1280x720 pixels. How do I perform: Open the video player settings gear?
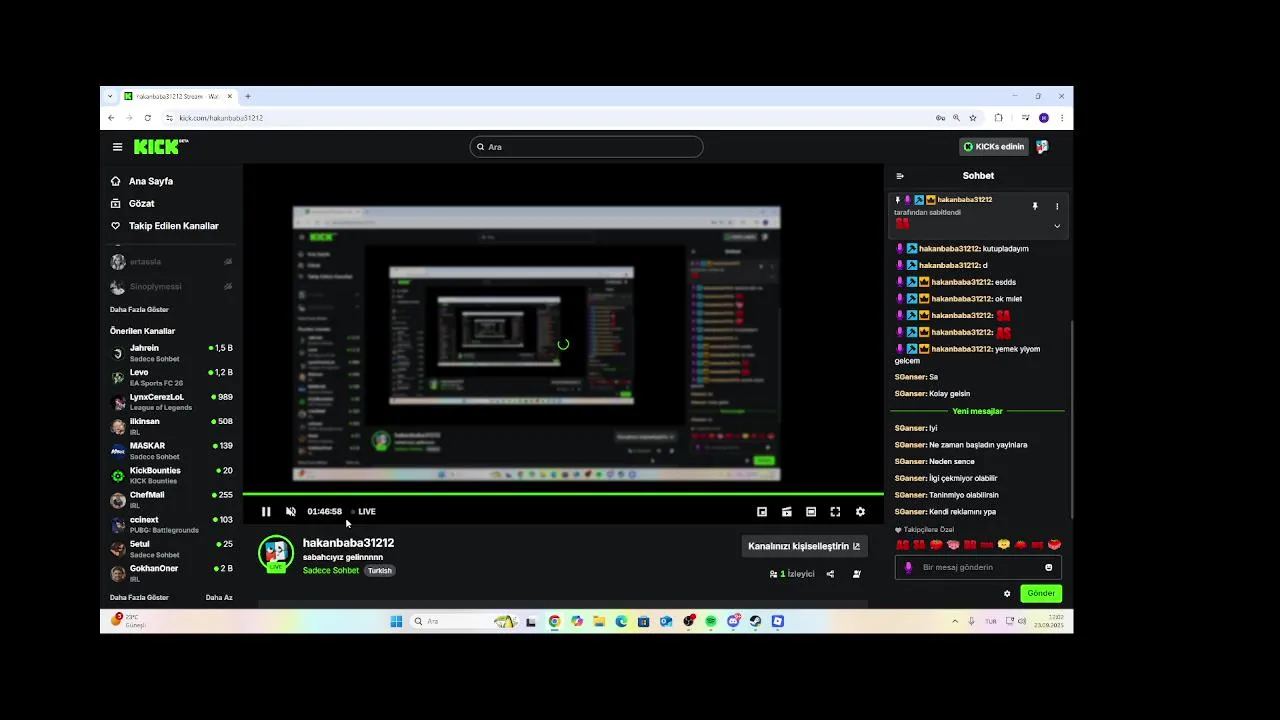860,512
